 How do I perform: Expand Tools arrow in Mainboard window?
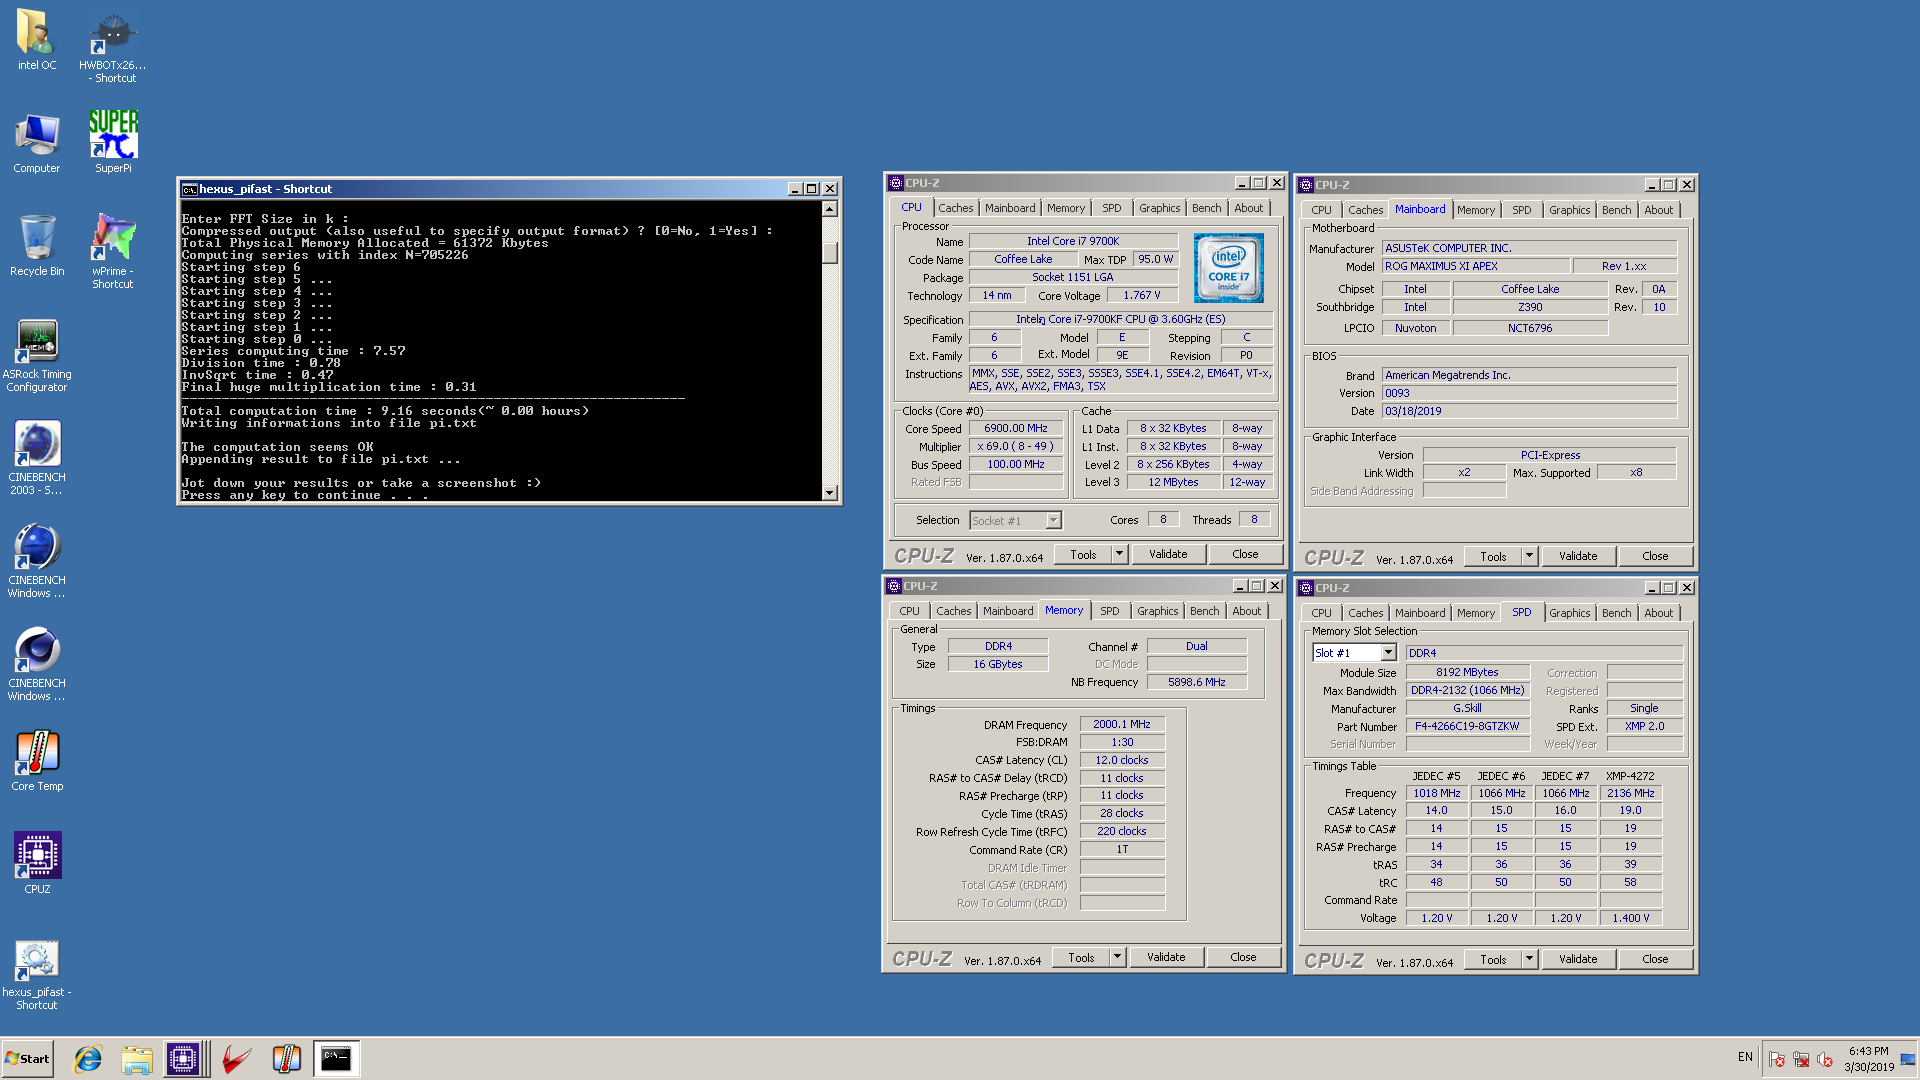point(1529,556)
